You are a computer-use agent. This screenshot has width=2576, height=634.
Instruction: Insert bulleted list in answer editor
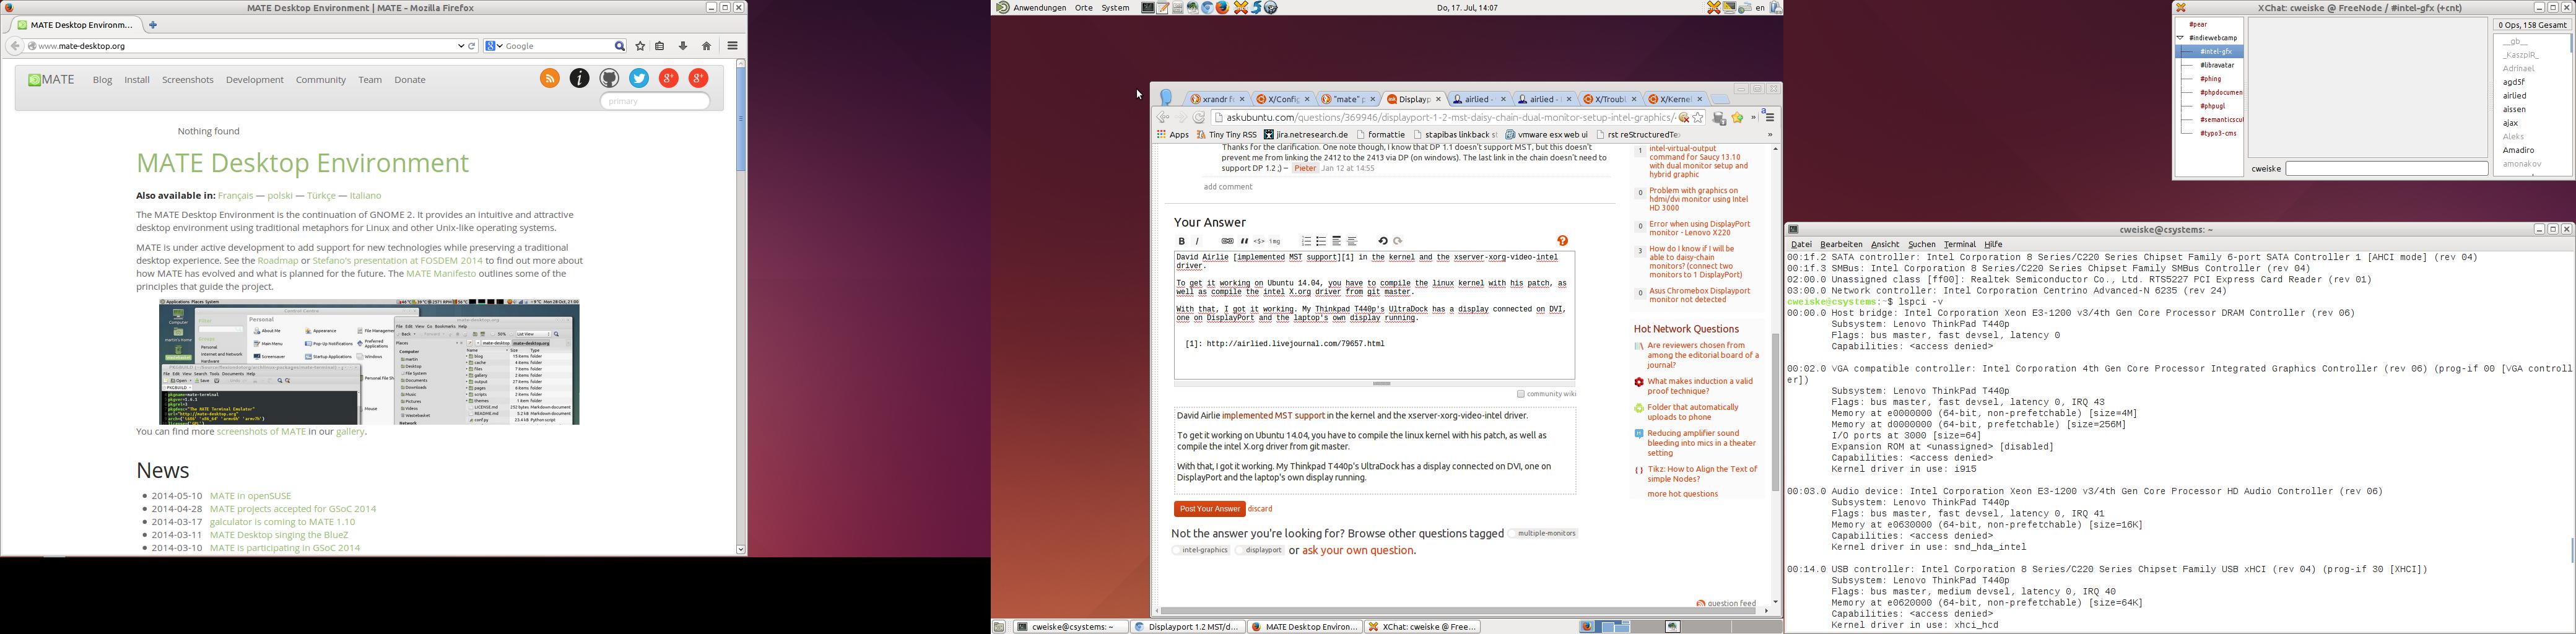pyautogui.click(x=1321, y=241)
